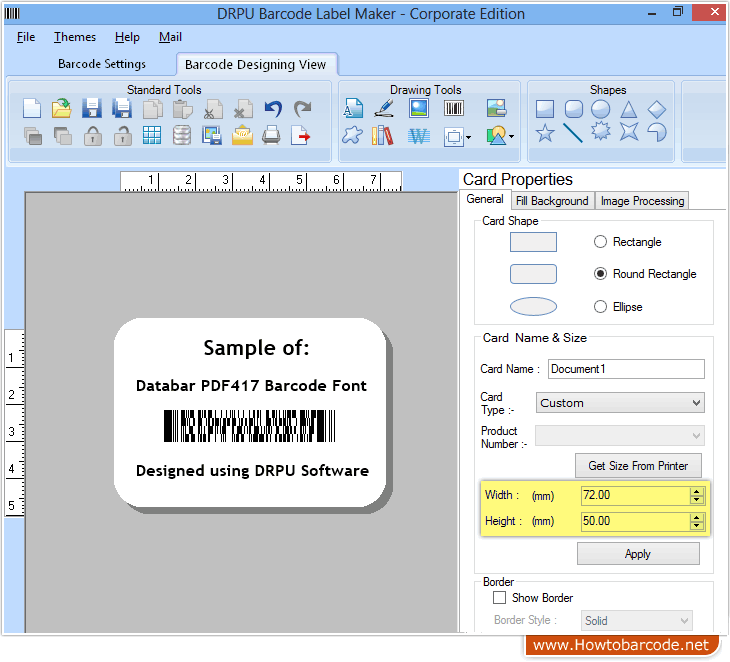Print the label with printer icon
This screenshot has height=662, width=730.
coord(271,135)
